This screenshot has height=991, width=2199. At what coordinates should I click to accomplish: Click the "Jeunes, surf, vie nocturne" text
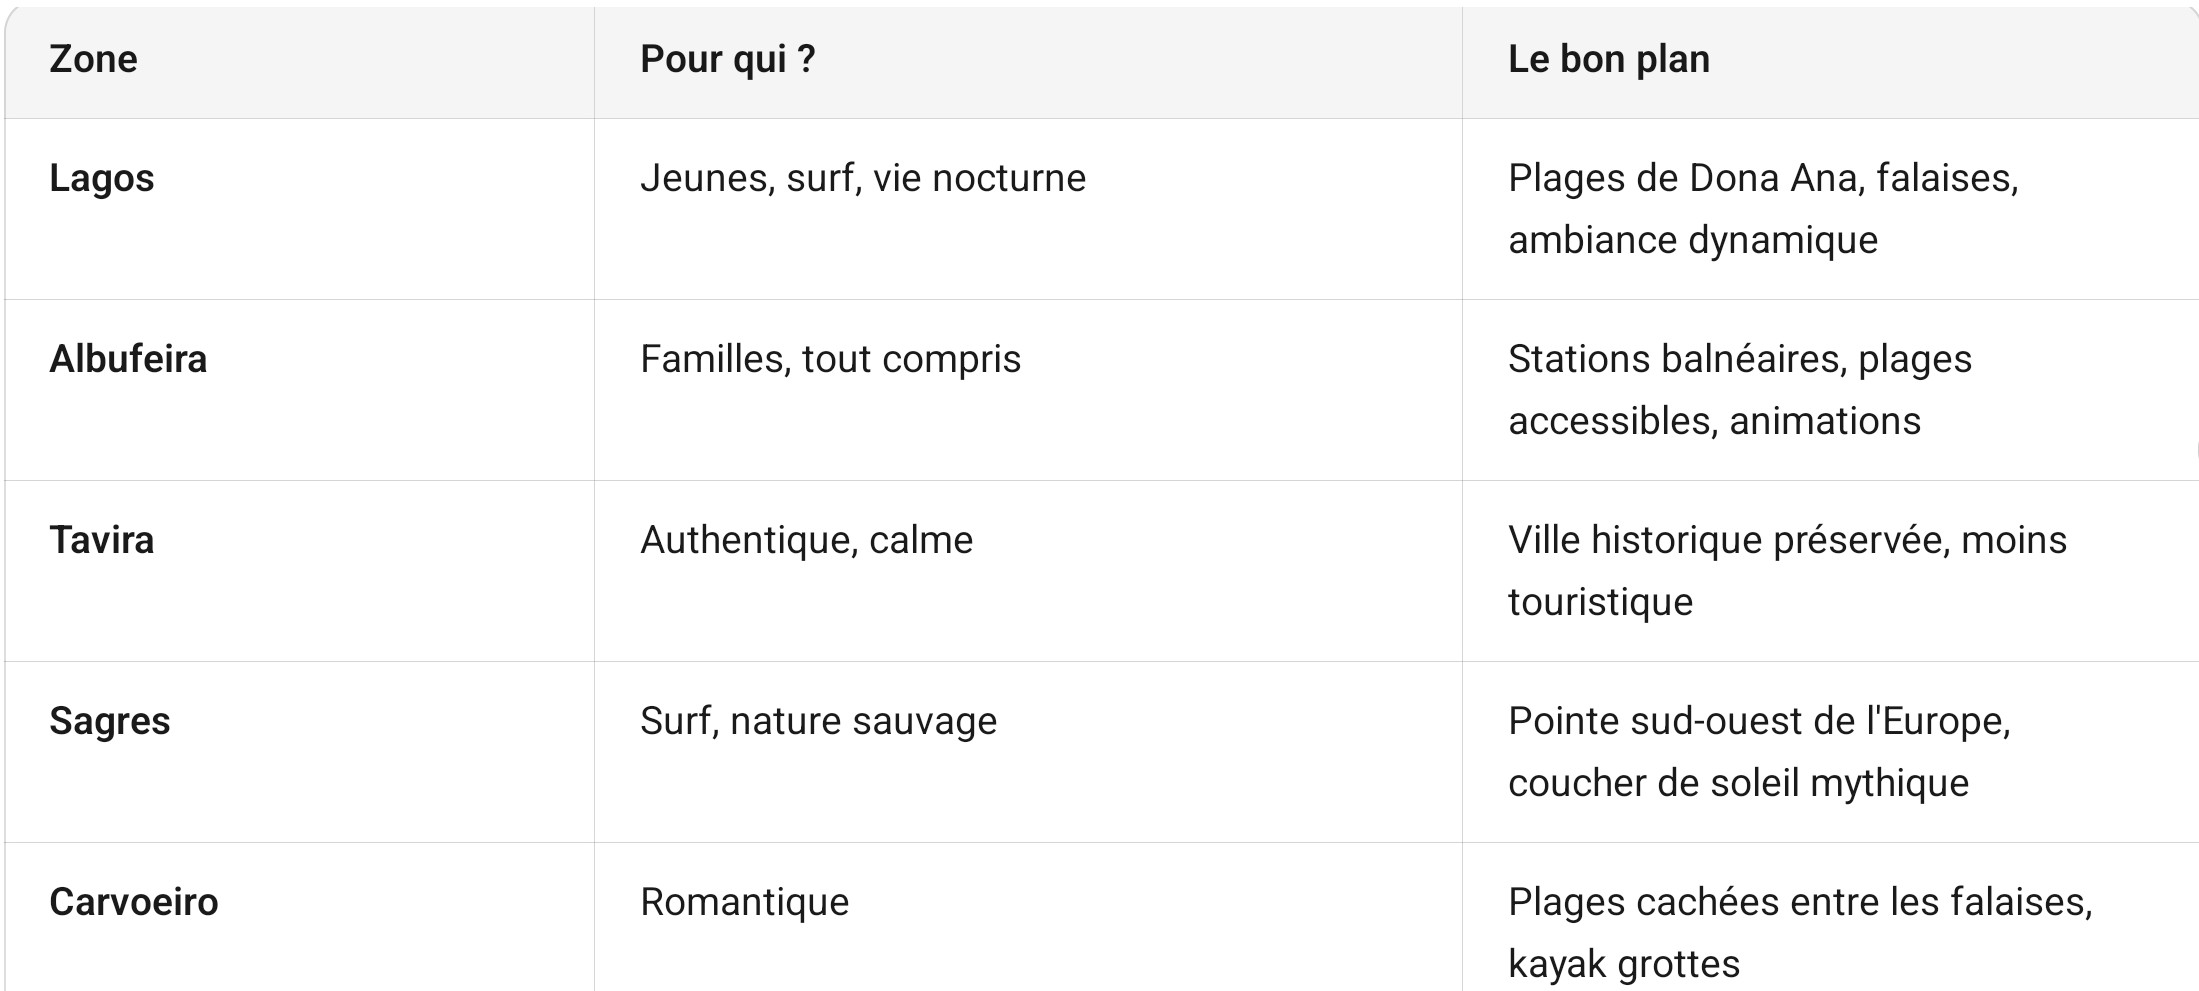(862, 179)
